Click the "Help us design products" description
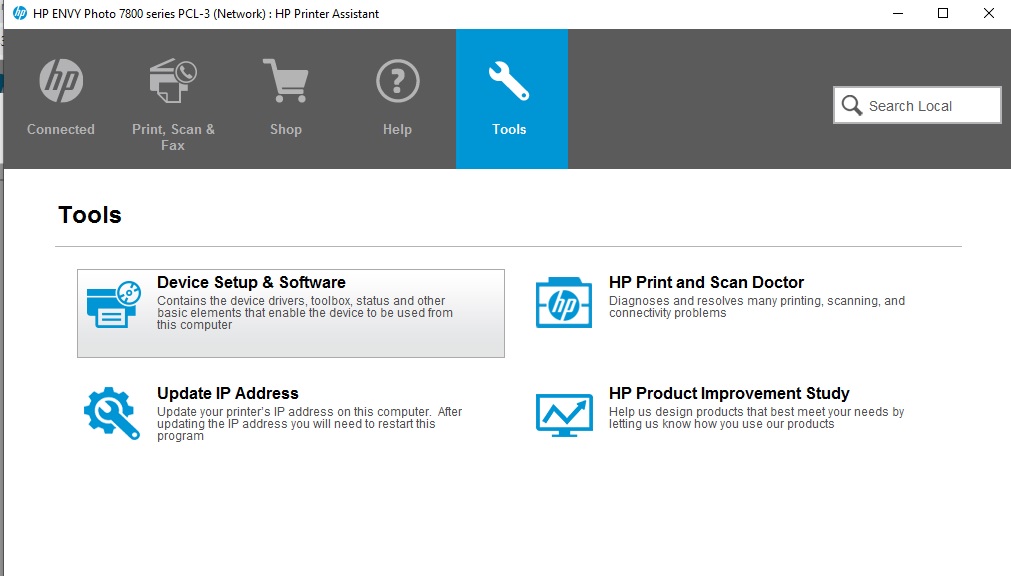The image size is (1011, 576). (x=756, y=418)
